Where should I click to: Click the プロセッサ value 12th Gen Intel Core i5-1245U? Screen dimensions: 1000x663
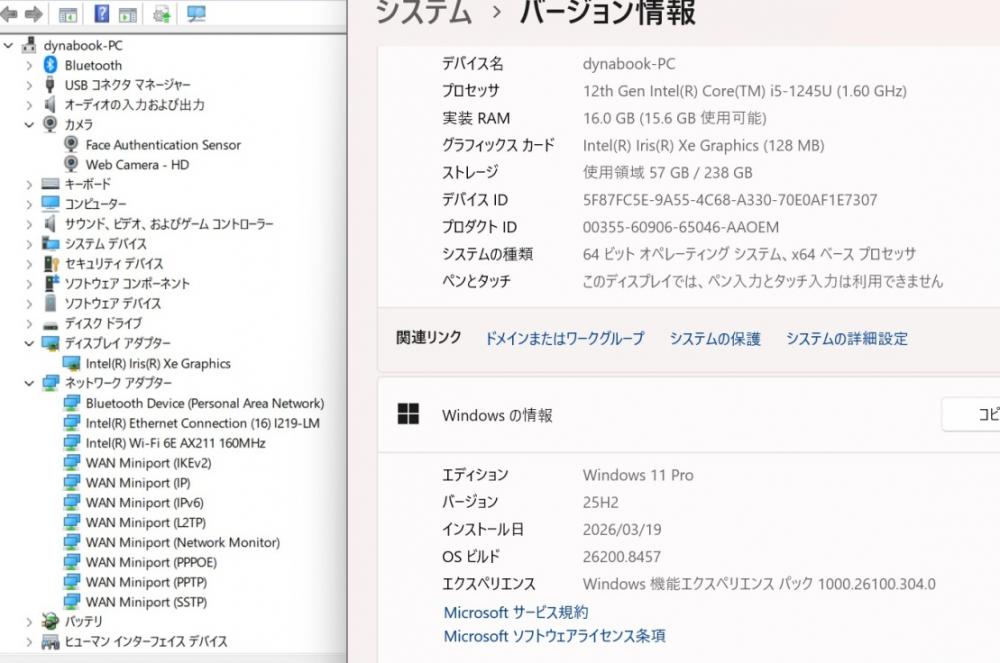[745, 91]
